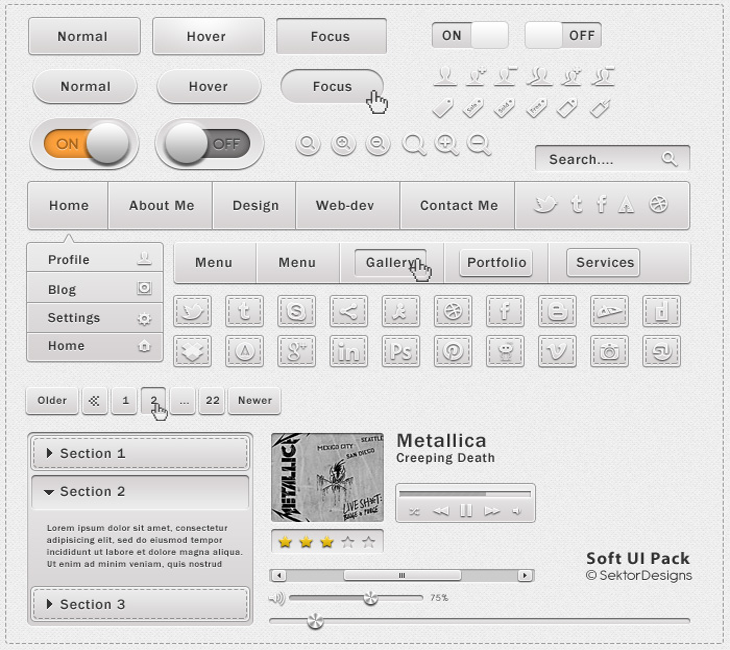Image resolution: width=730 pixels, height=650 pixels.
Task: Click the music player progress bar
Action: coord(465,494)
